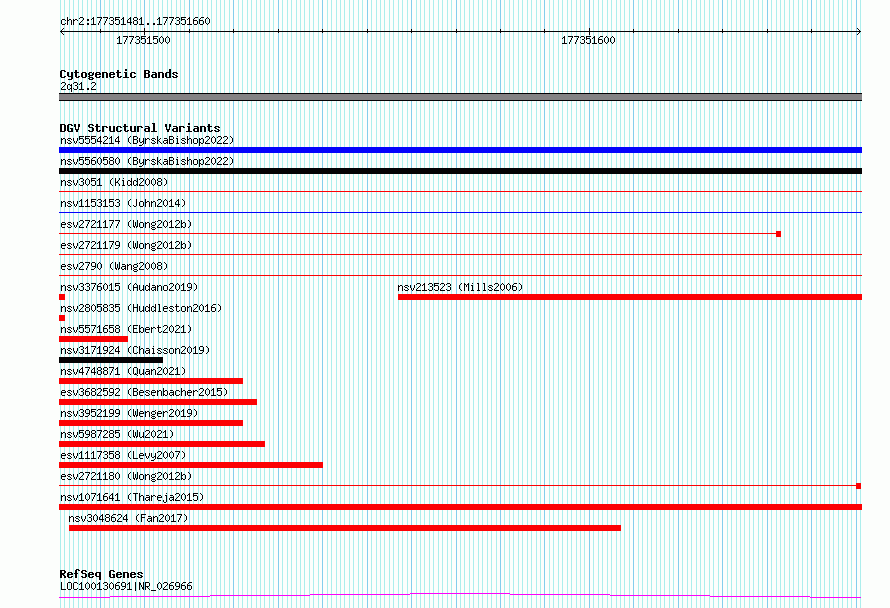Click the nsv5987285 (Wu2021) label
Screen dimensions: 890x608
pos(117,434)
